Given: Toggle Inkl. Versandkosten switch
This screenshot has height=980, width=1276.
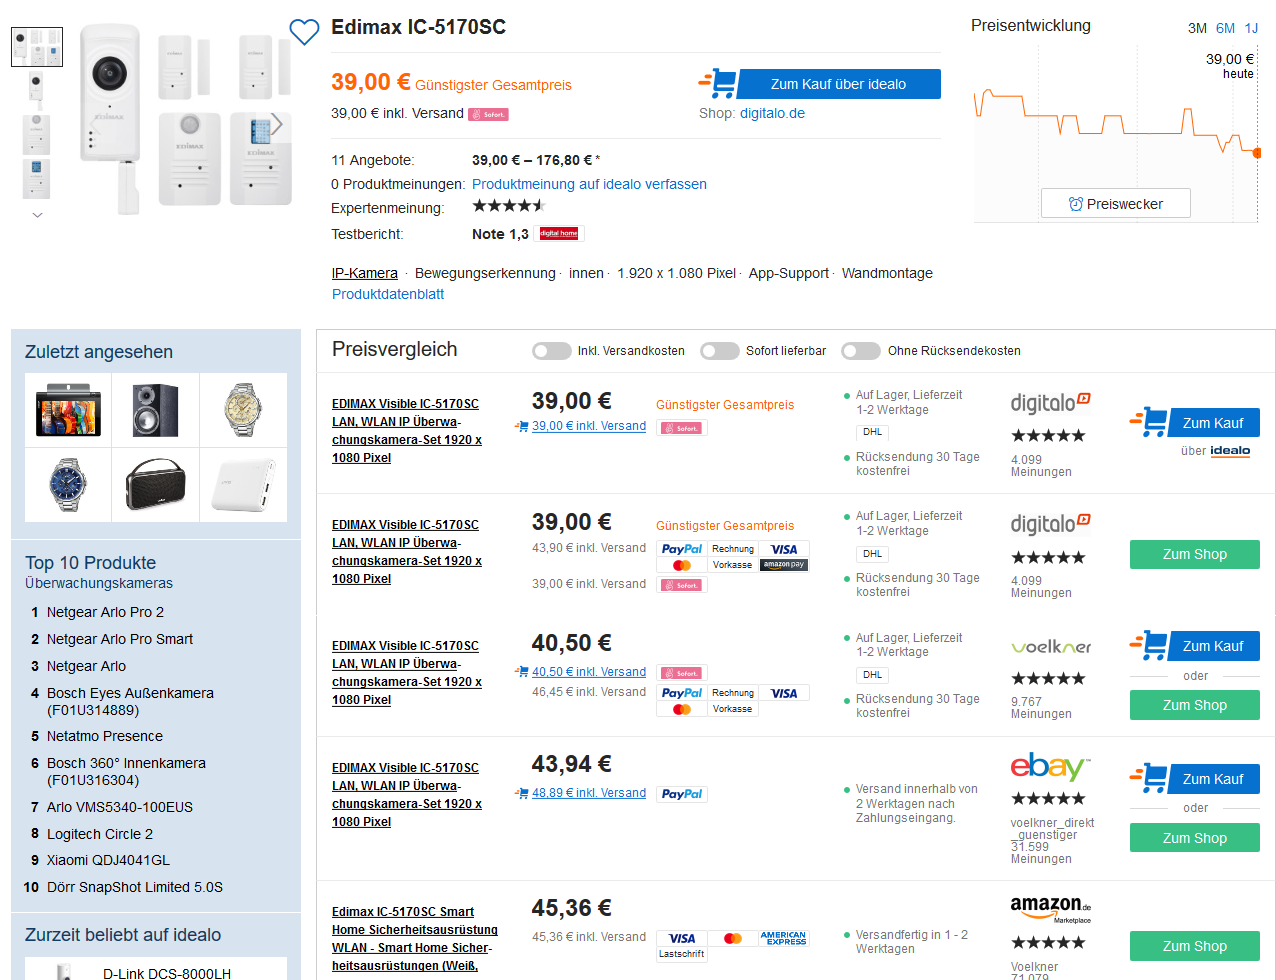Looking at the screenshot, I should tap(552, 351).
